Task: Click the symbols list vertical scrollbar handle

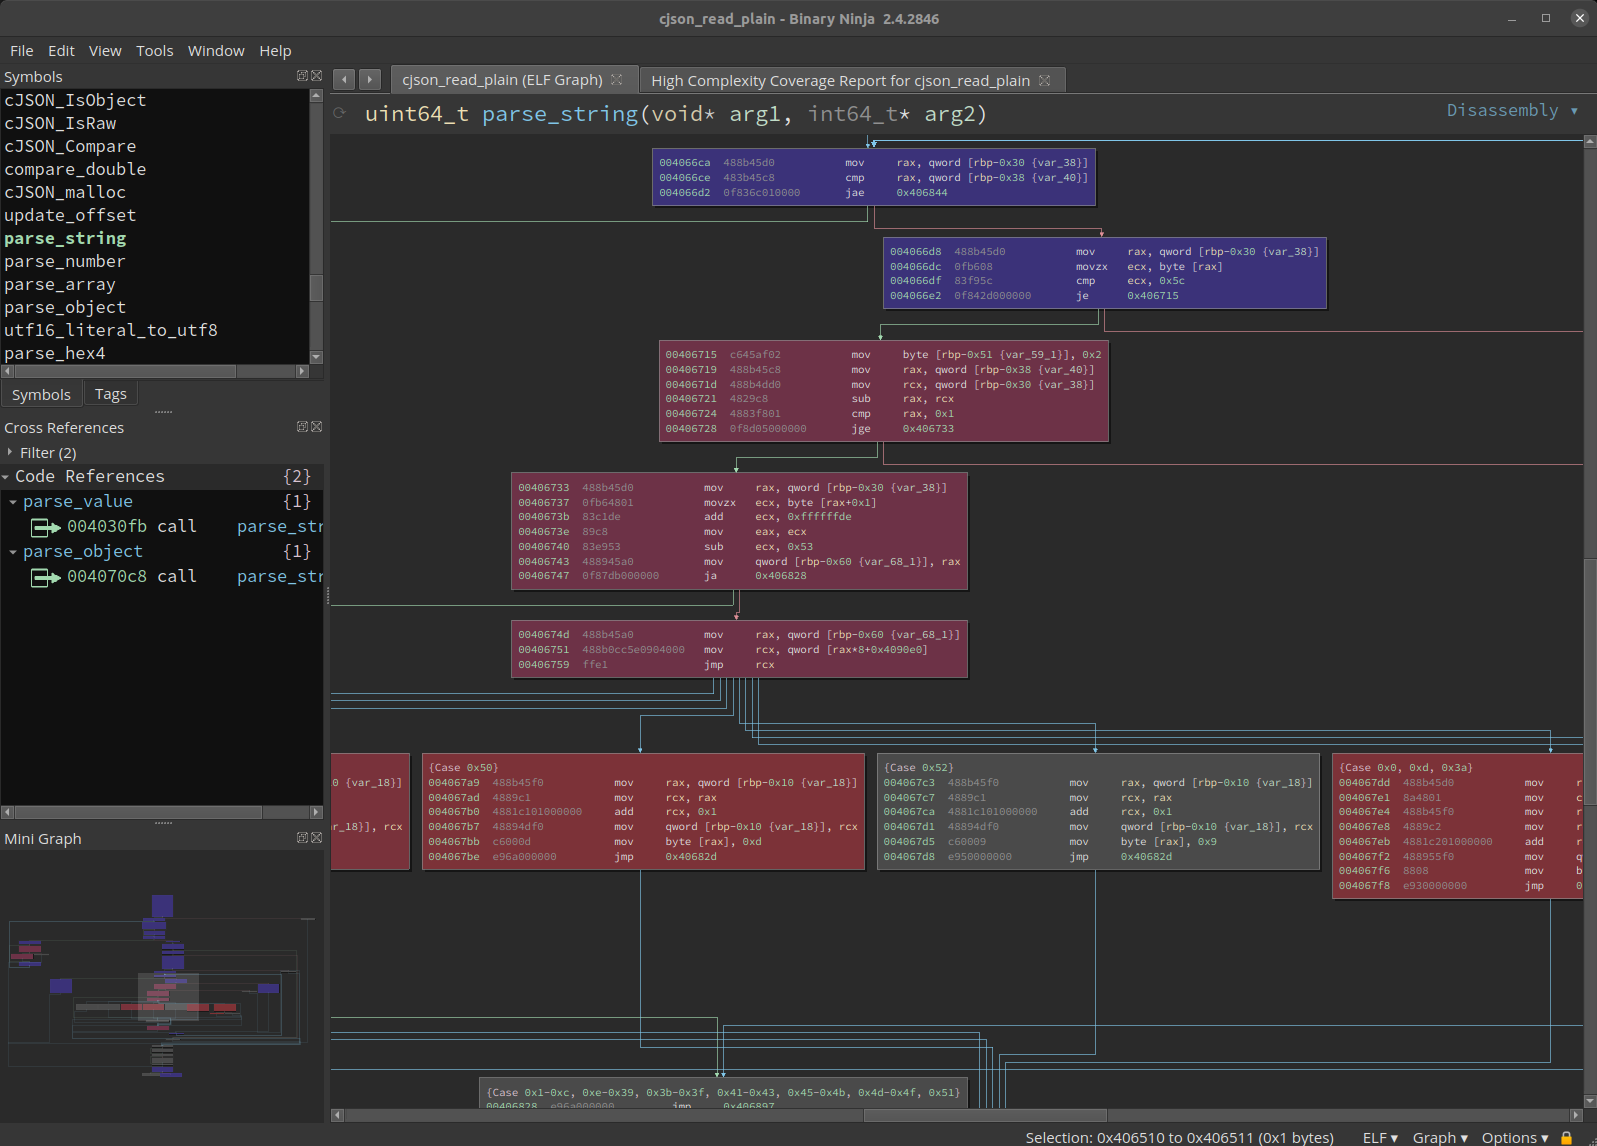Action: (316, 287)
